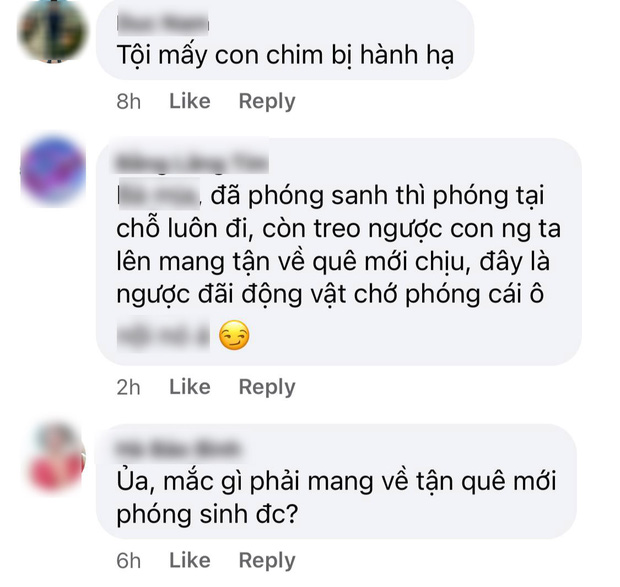Reply to the comment posted 2h ago
This screenshot has width=620, height=587.
(x=267, y=387)
